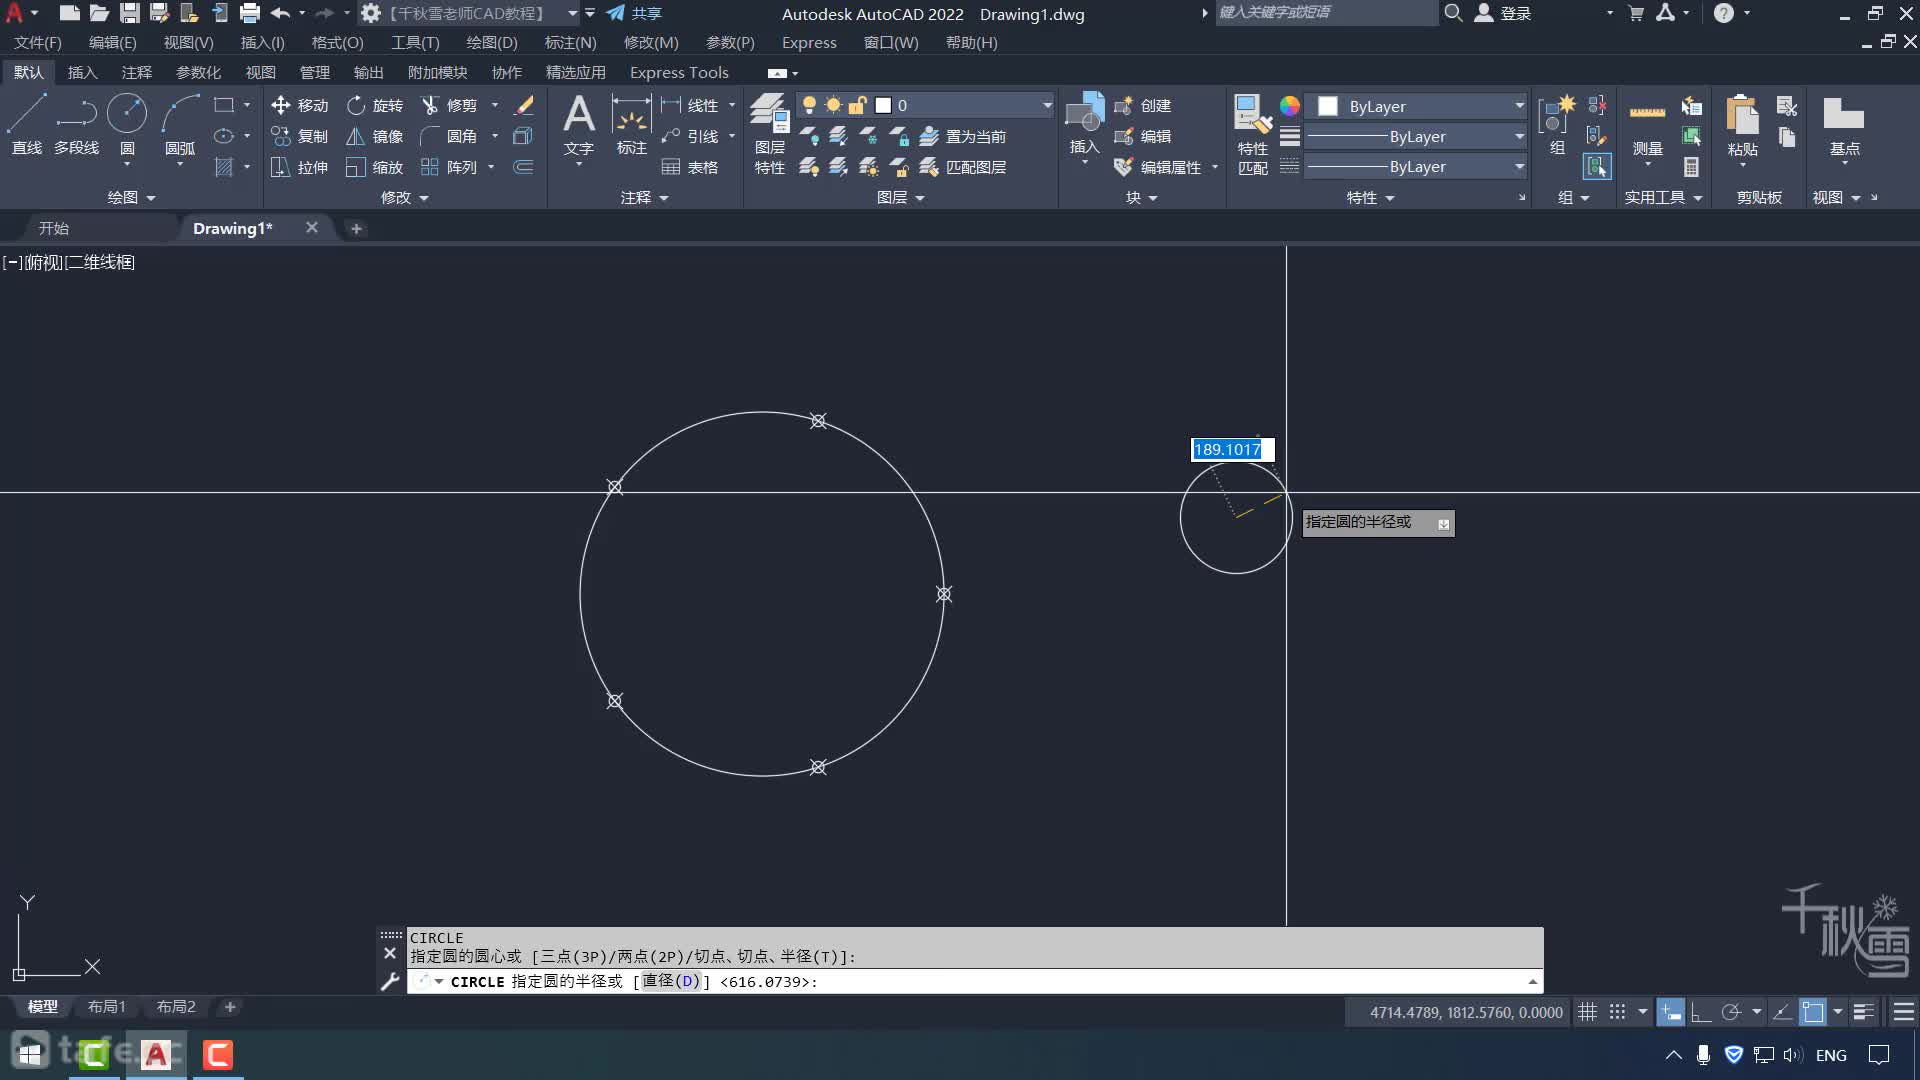Open the 标注(N) menu
The height and width of the screenshot is (1080, 1920).
pos(570,42)
